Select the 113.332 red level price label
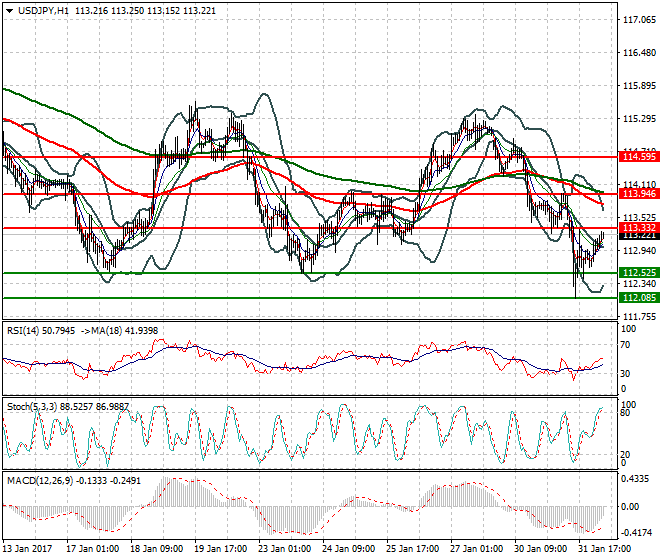This screenshot has width=660, height=560. coord(639,227)
